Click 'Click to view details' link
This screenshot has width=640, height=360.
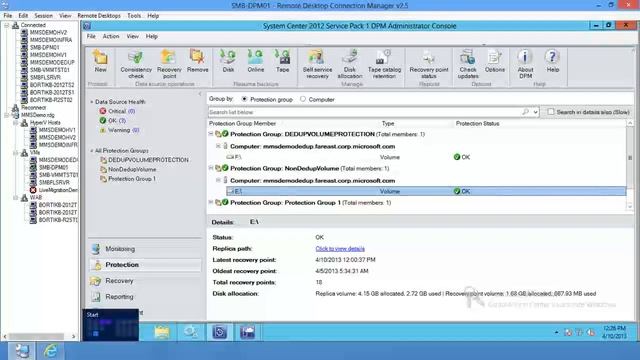coord(340,249)
